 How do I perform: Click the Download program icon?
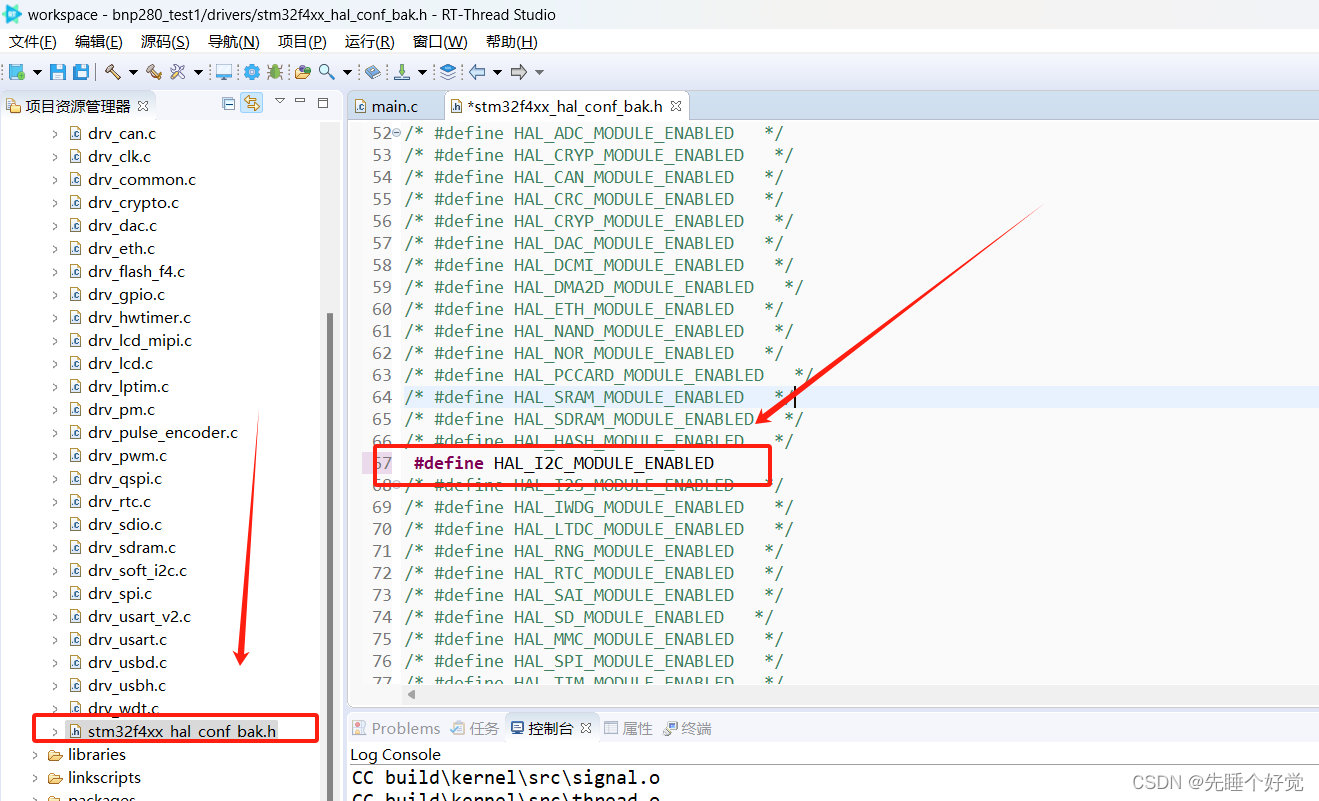coord(402,72)
